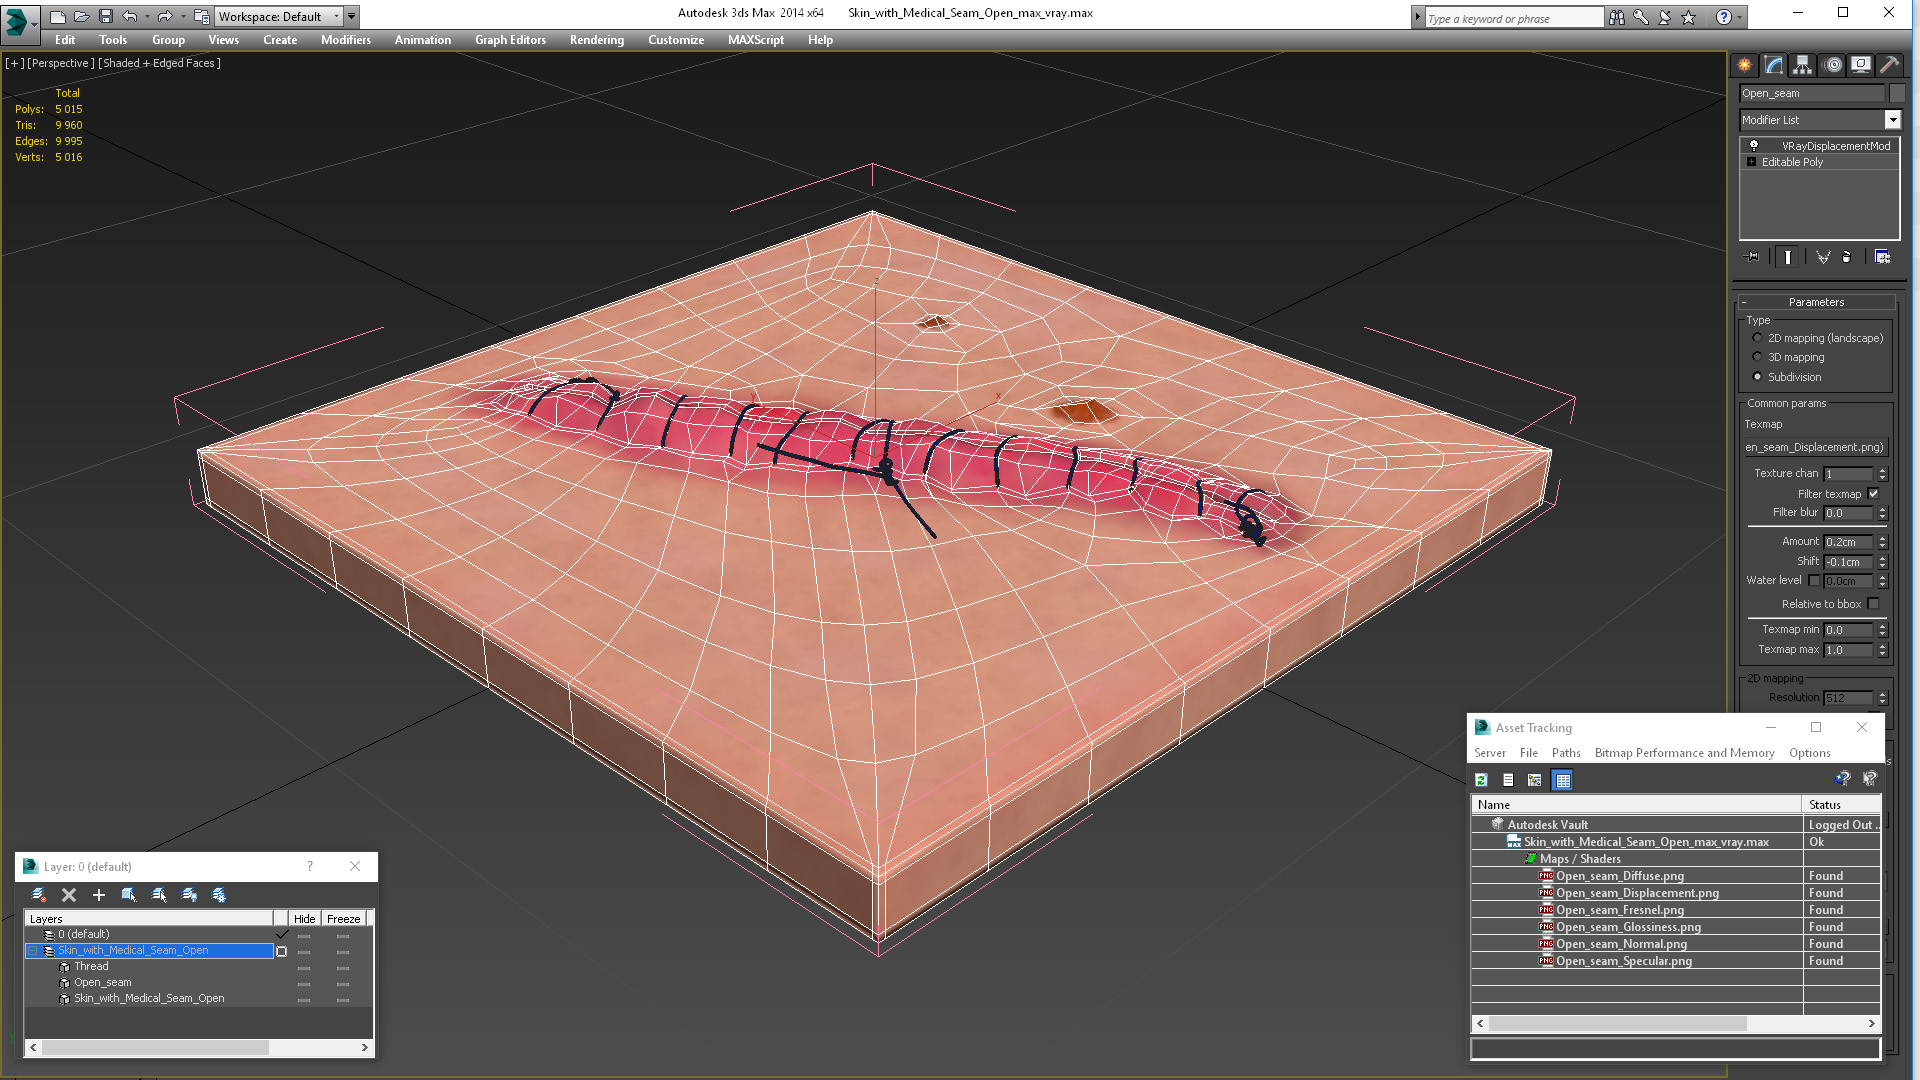Image resolution: width=1920 pixels, height=1080 pixels.
Task: Click the Status column header in Asset Tracking
Action: [1841, 805]
